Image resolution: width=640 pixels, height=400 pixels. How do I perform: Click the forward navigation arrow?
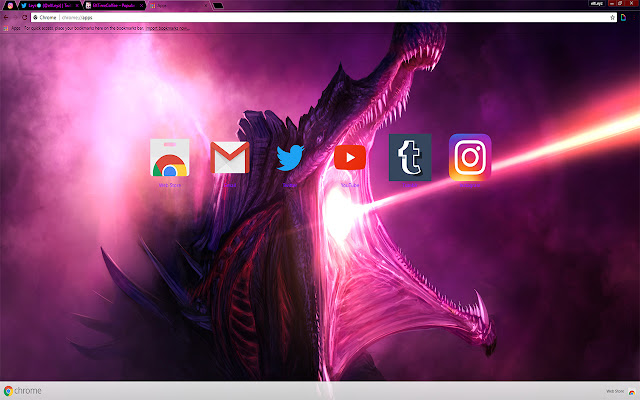pos(16,18)
